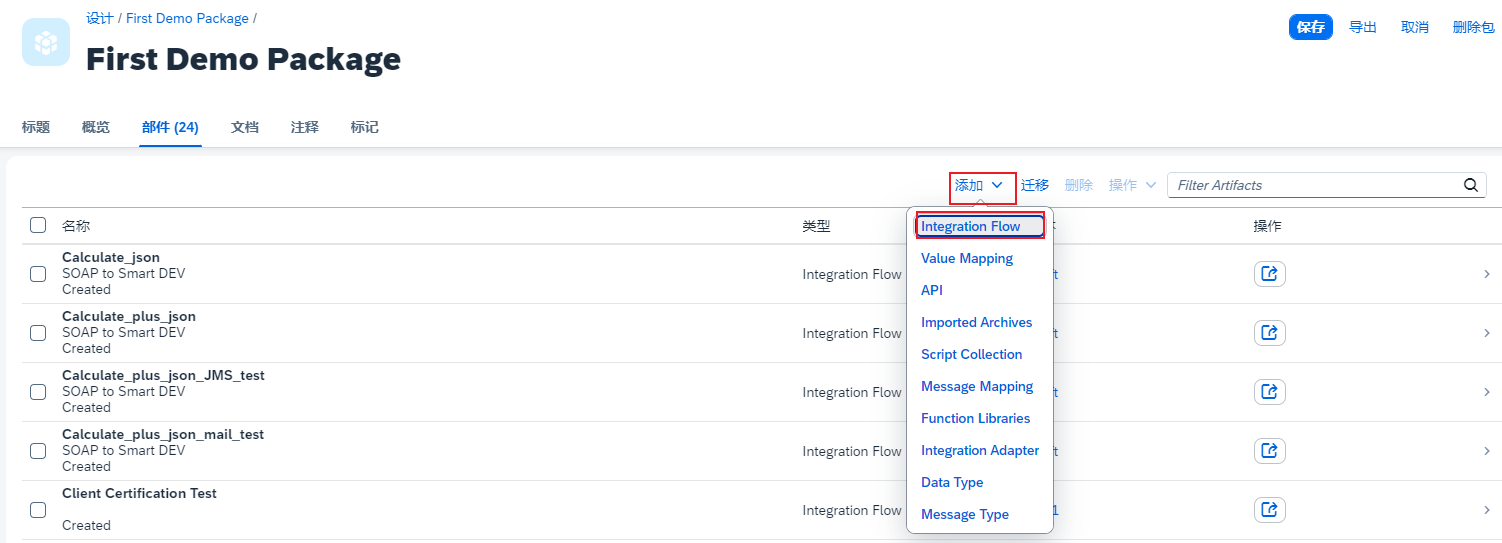
Task: Open the 标记 tab
Action: [x=365, y=127]
